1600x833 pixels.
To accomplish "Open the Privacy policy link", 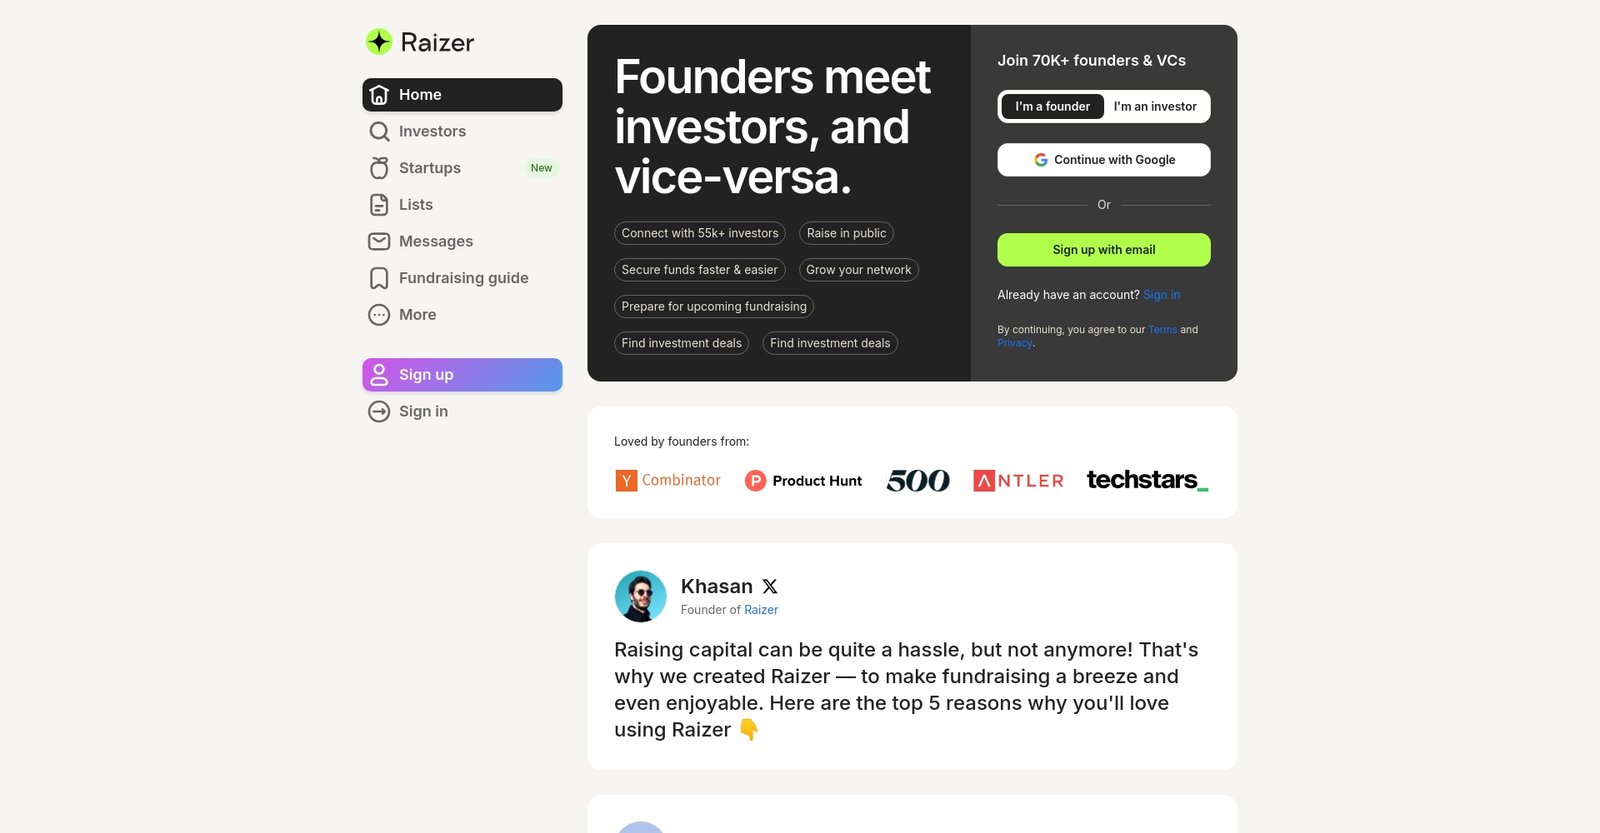I will [1013, 342].
